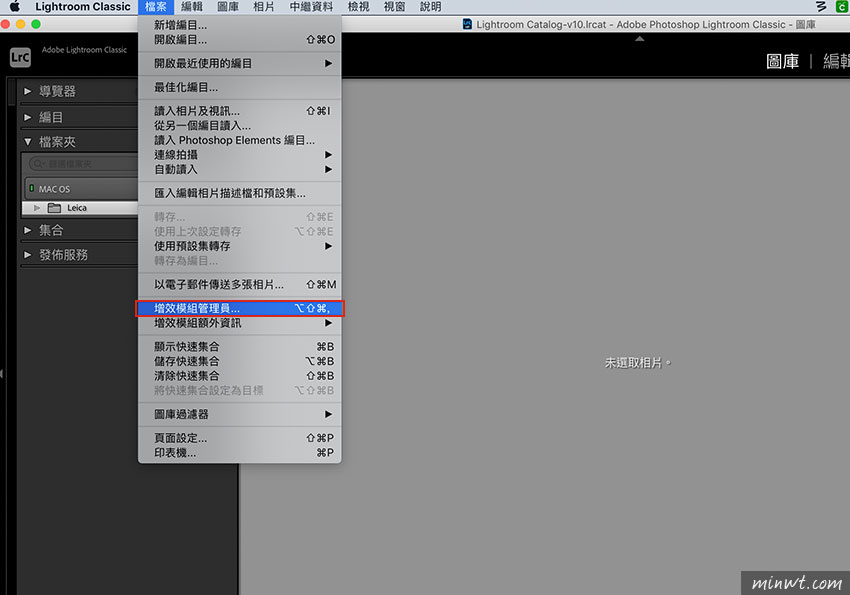Open the 檢視 menu

tap(358, 7)
